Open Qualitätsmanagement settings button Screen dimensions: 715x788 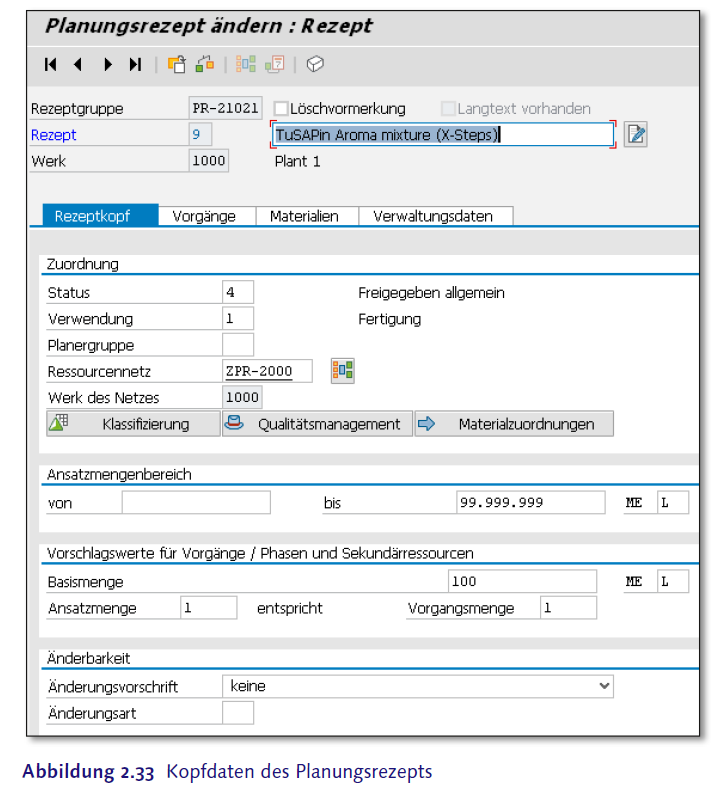click(317, 424)
